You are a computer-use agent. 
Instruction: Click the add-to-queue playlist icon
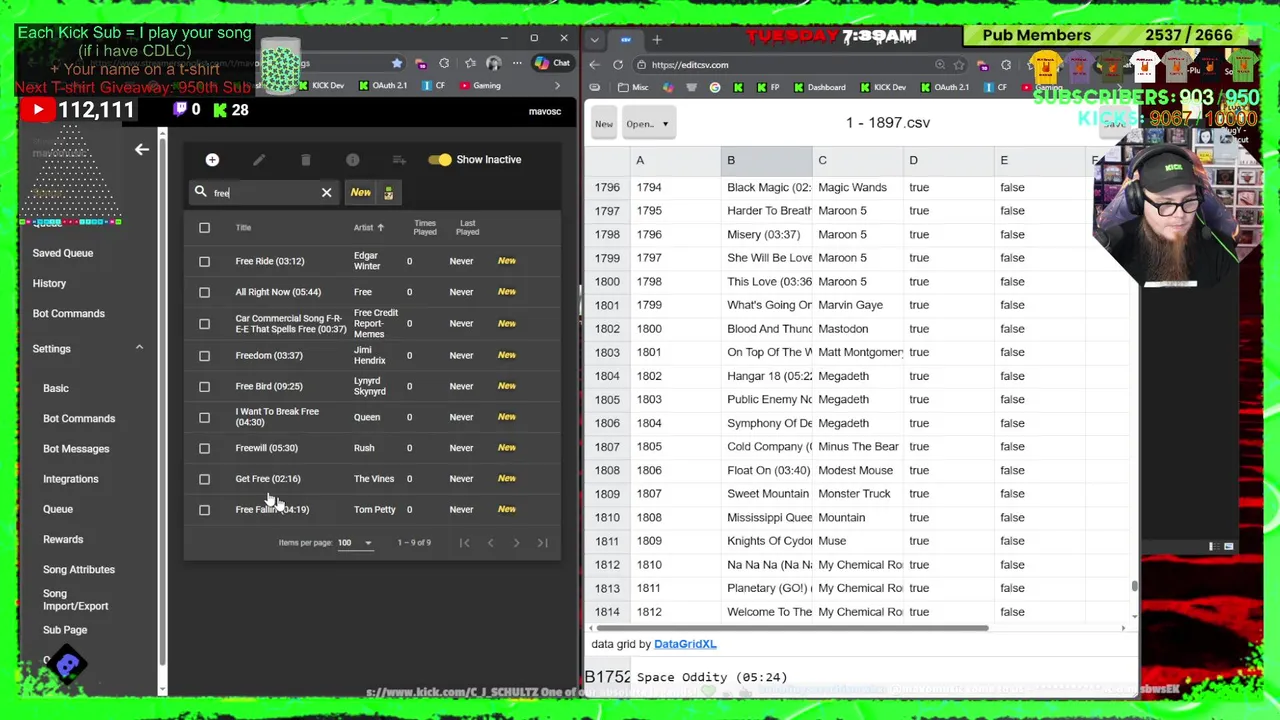click(x=399, y=160)
